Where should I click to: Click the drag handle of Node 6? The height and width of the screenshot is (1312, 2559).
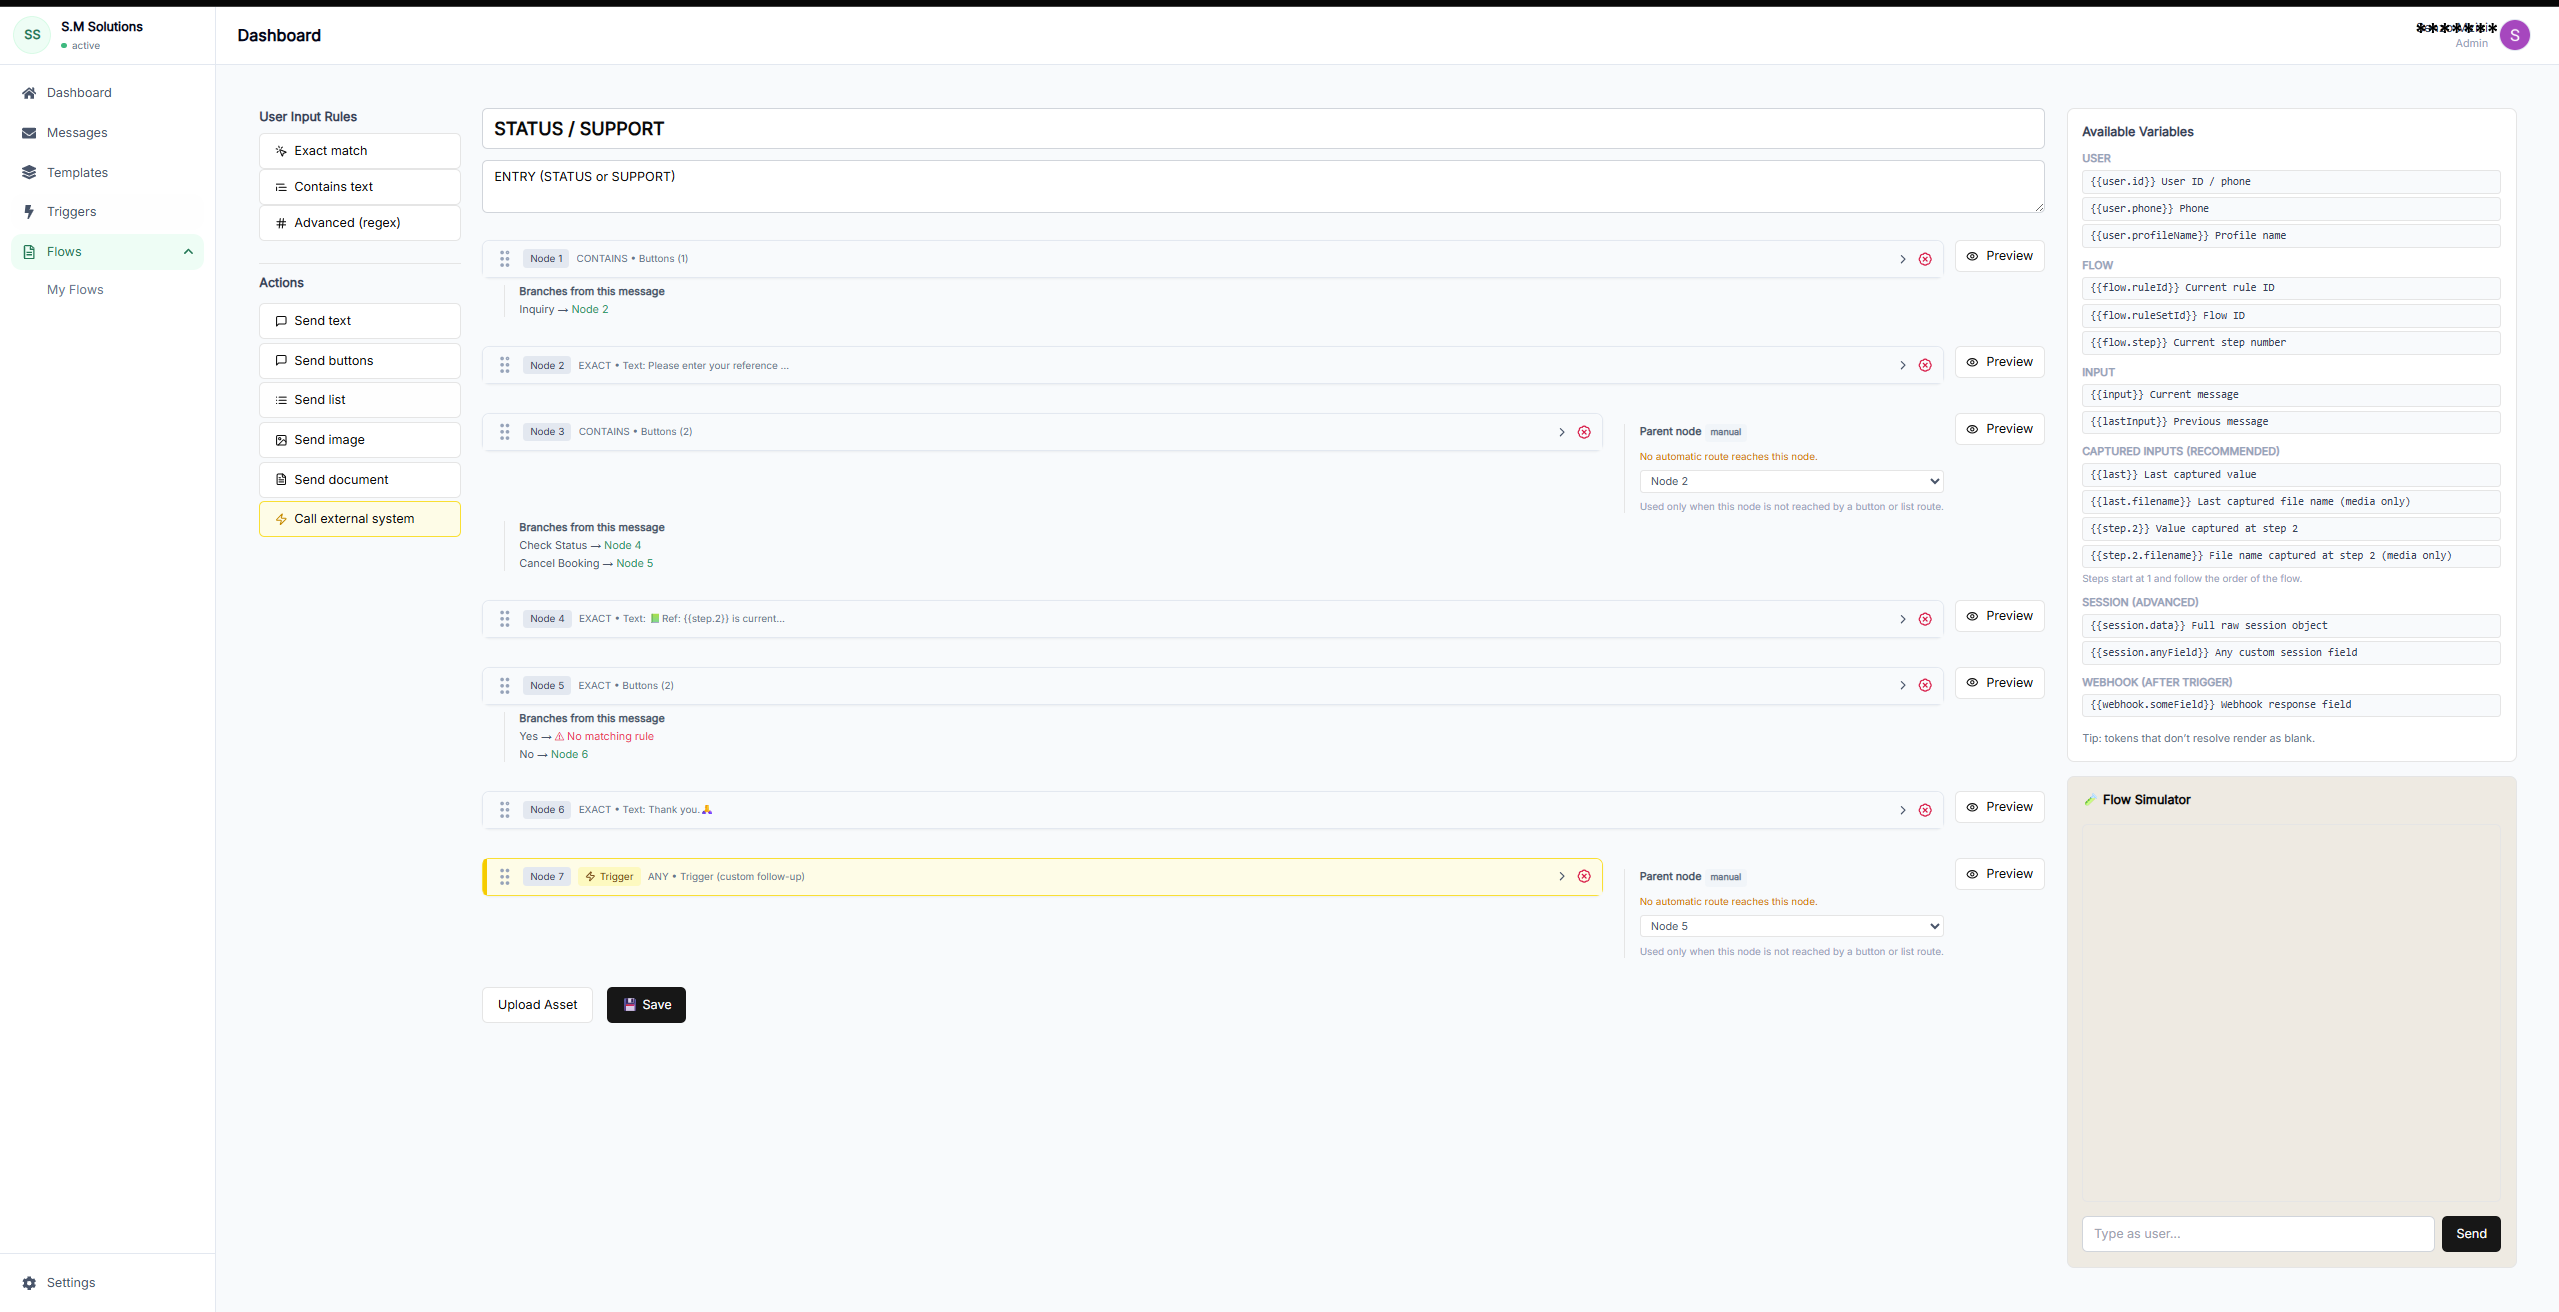[x=505, y=810]
